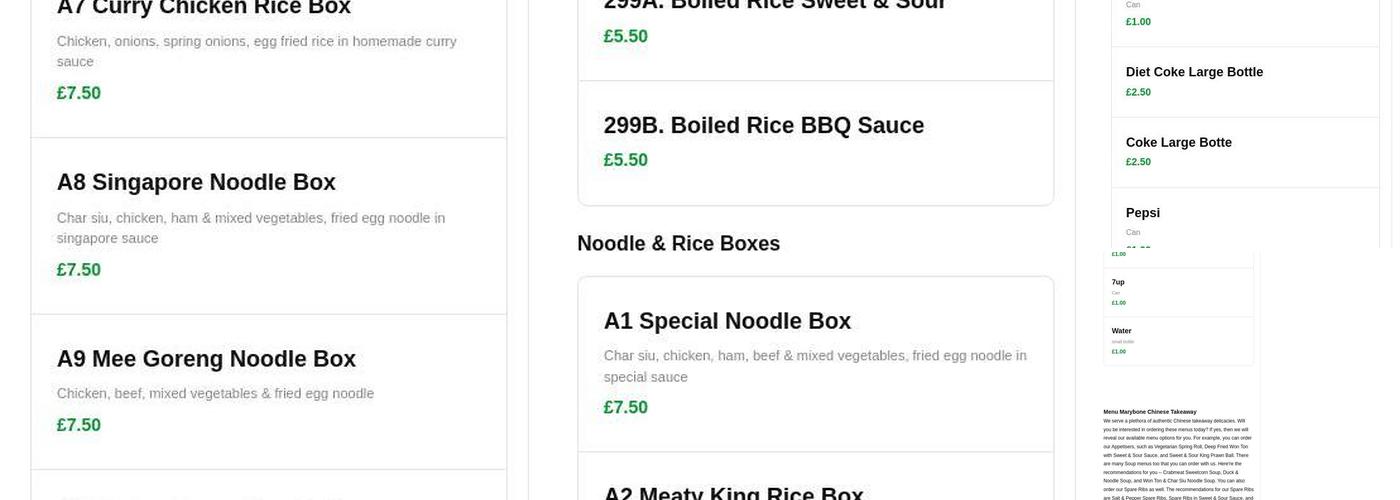Select the Coke Large Botte drink
1400x500 pixels.
pyautogui.click(x=1178, y=143)
